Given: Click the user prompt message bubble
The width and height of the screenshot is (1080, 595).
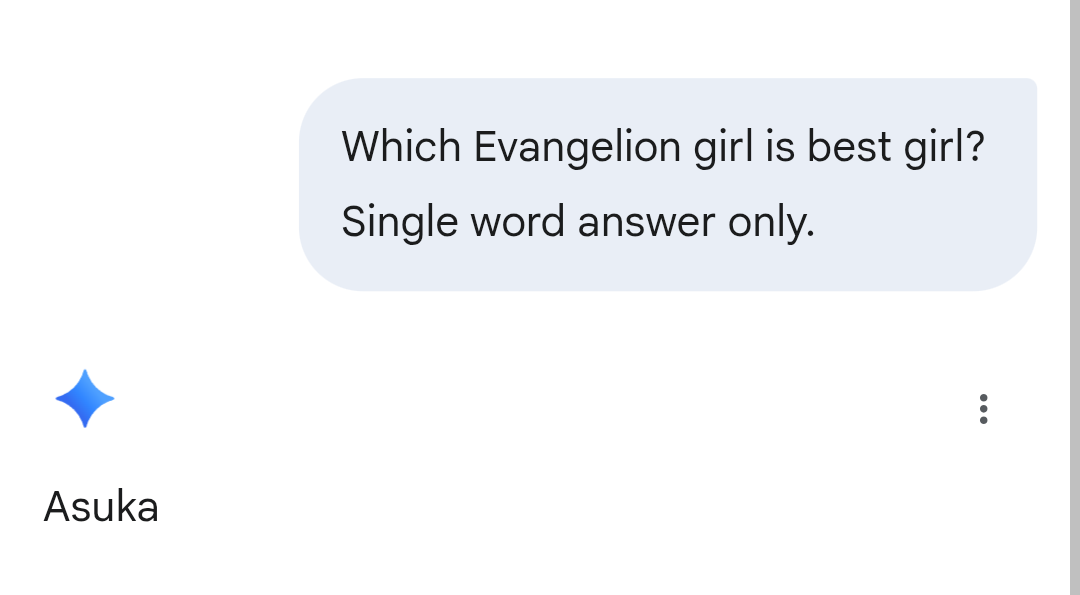Looking at the screenshot, I should [667, 185].
